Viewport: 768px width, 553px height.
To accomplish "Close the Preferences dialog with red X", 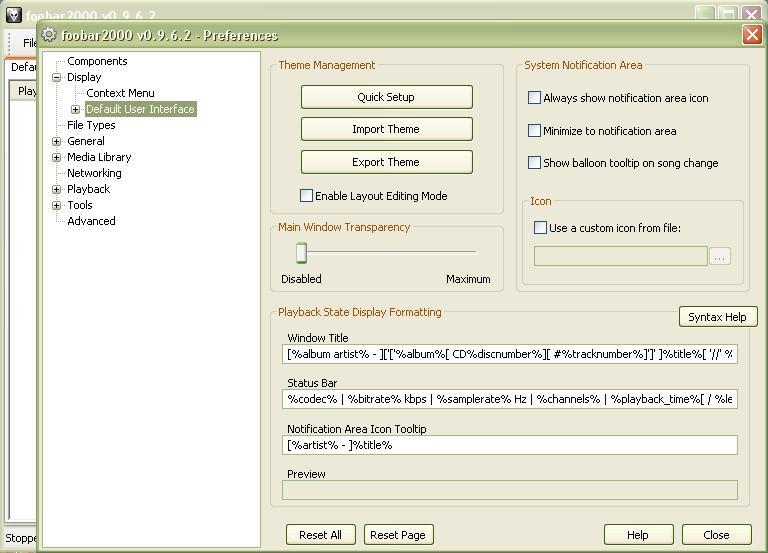I will (x=752, y=35).
